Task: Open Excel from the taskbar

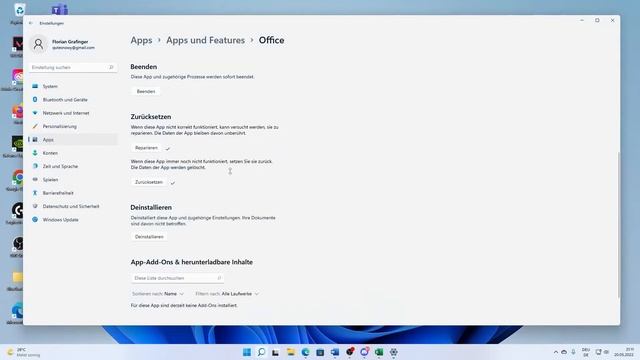Action: (379, 352)
